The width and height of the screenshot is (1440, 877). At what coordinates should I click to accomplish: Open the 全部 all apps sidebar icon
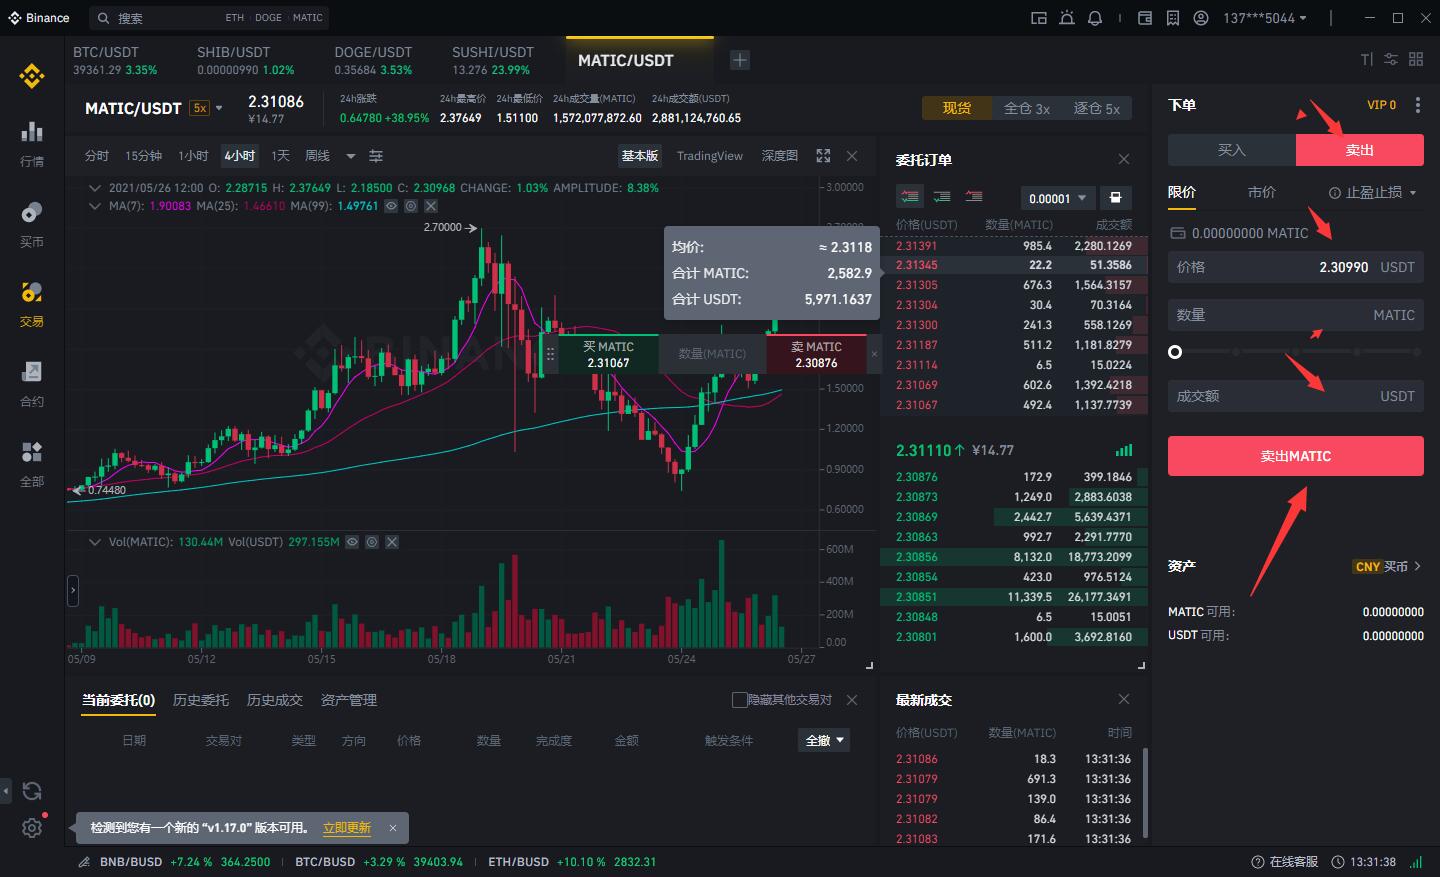pyautogui.click(x=32, y=463)
